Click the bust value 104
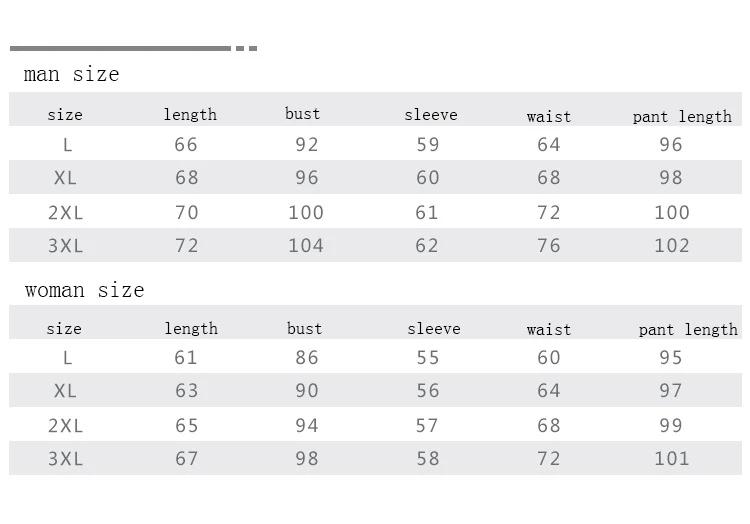Screen dimensions: 750x524 coord(306,246)
